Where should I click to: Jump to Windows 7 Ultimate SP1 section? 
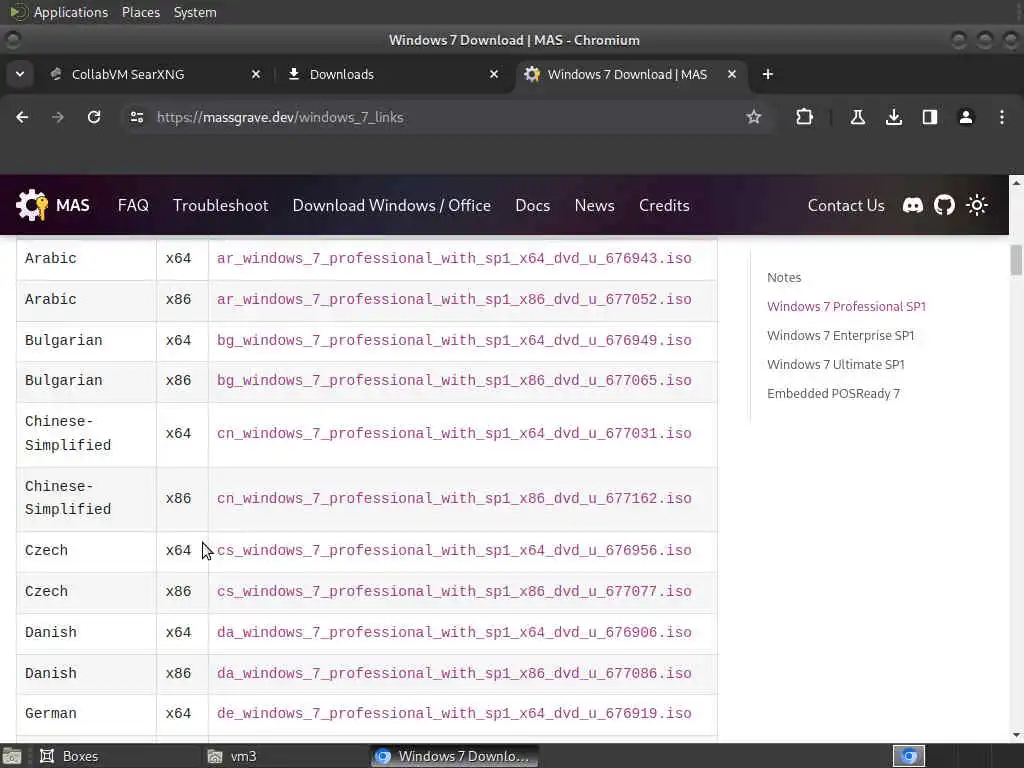(x=836, y=364)
